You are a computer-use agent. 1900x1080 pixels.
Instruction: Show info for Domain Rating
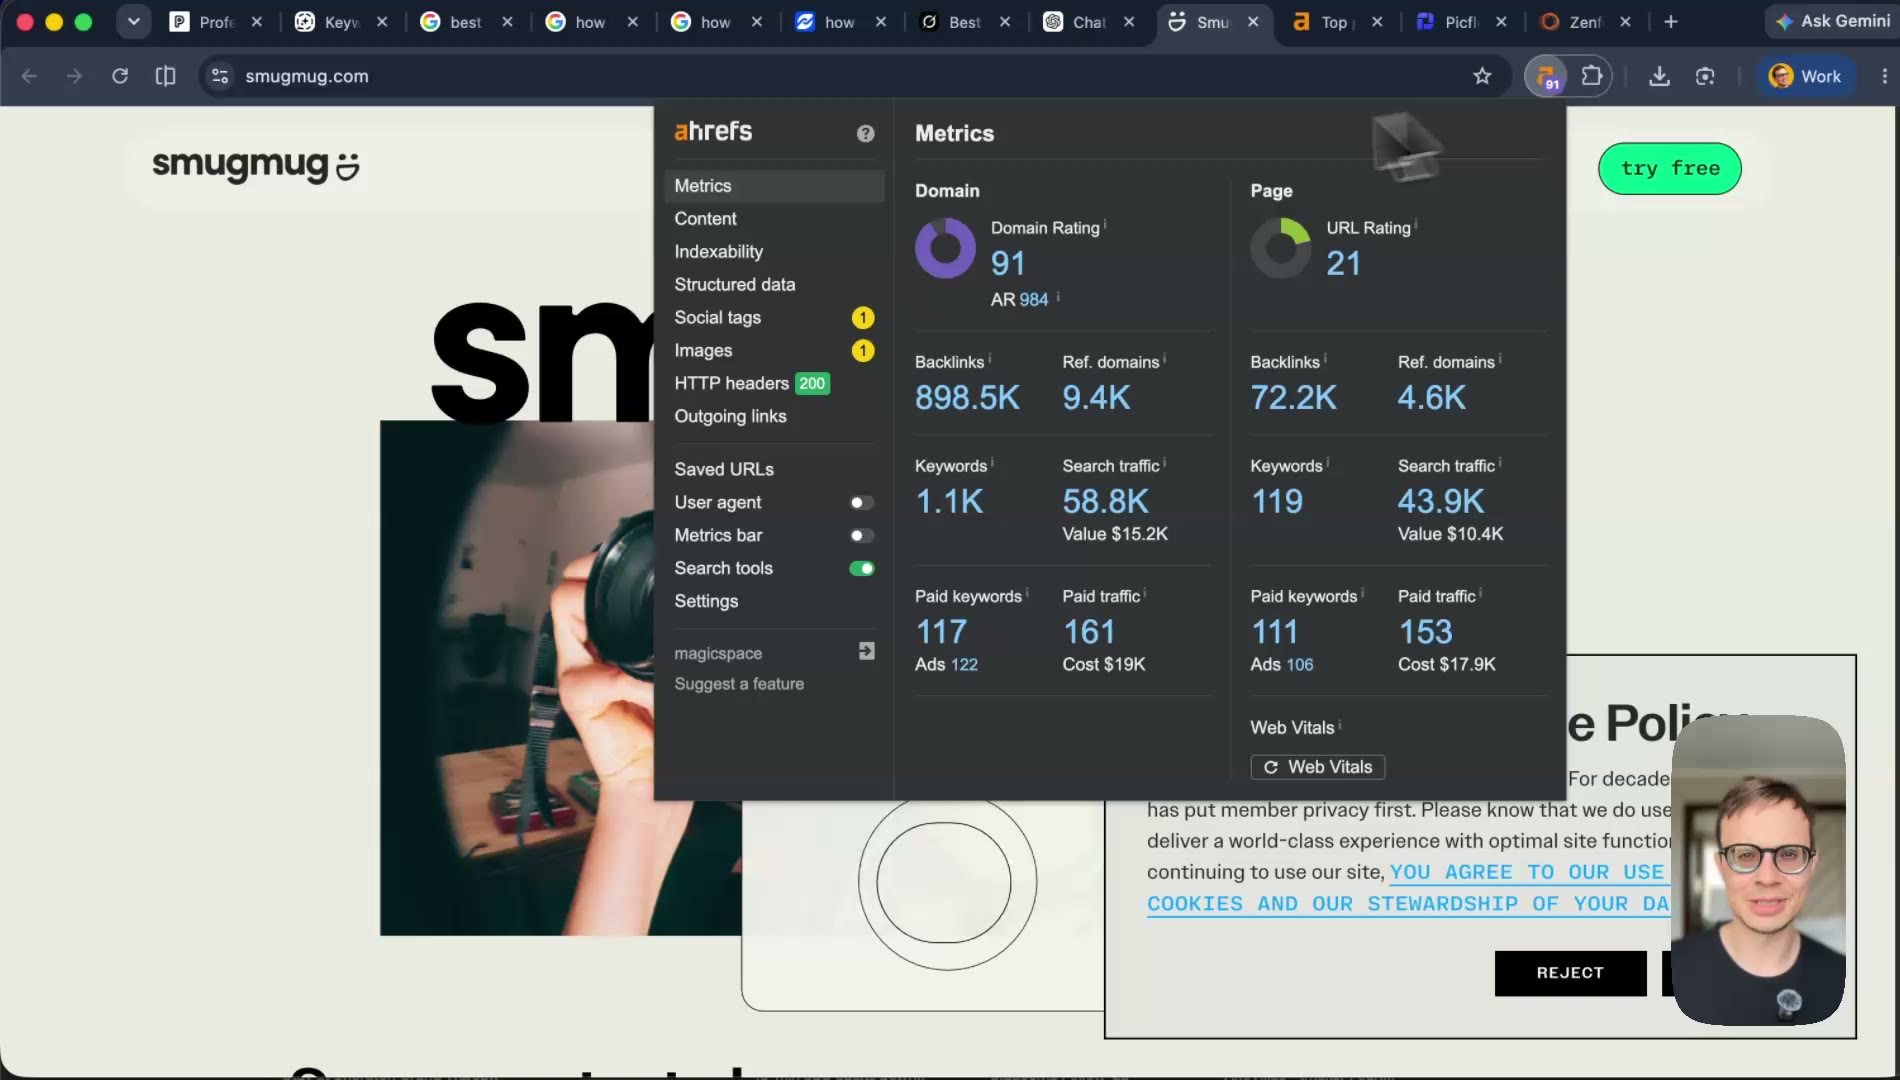pyautogui.click(x=1105, y=223)
